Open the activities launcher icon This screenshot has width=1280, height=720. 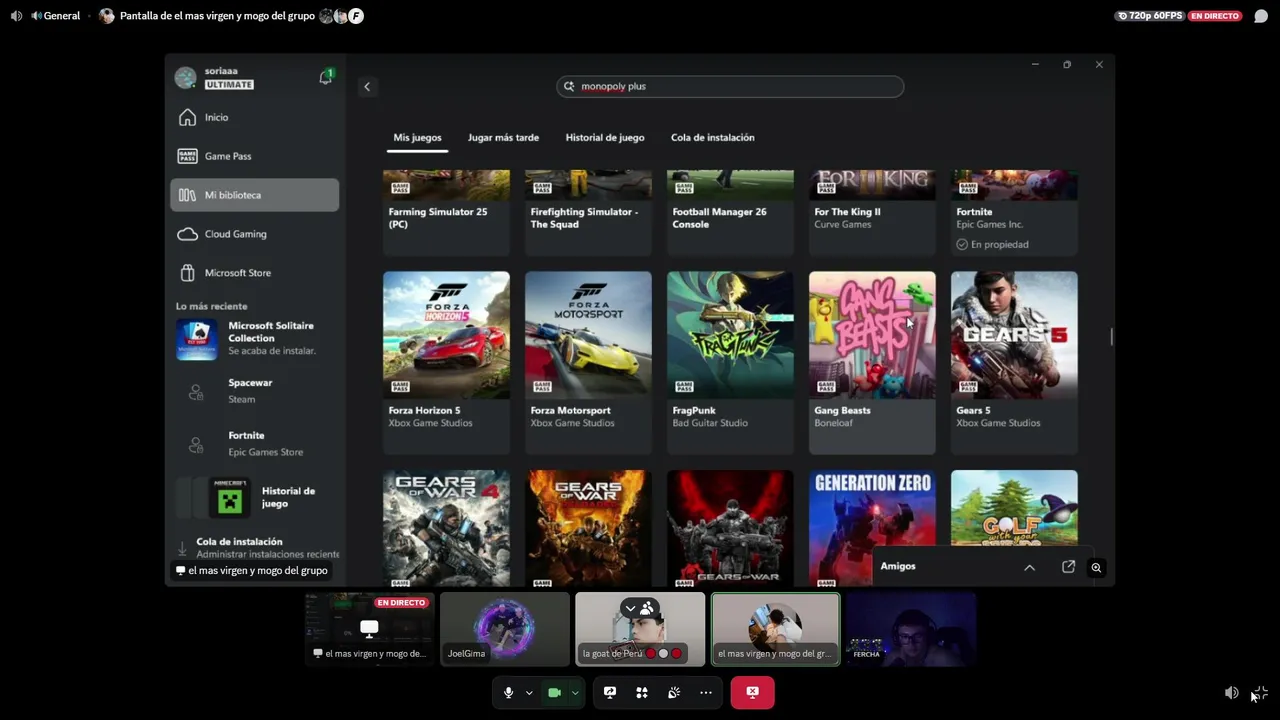tap(642, 692)
